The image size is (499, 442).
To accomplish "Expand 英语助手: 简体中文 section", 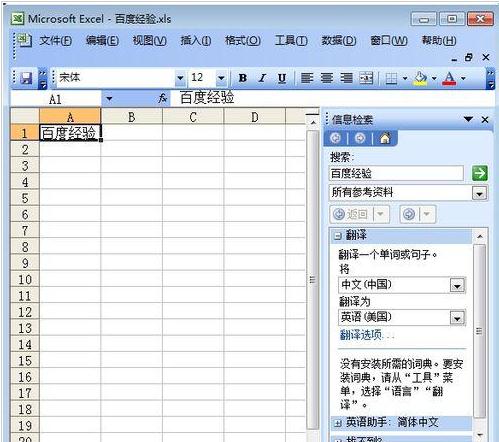I will coord(338,423).
